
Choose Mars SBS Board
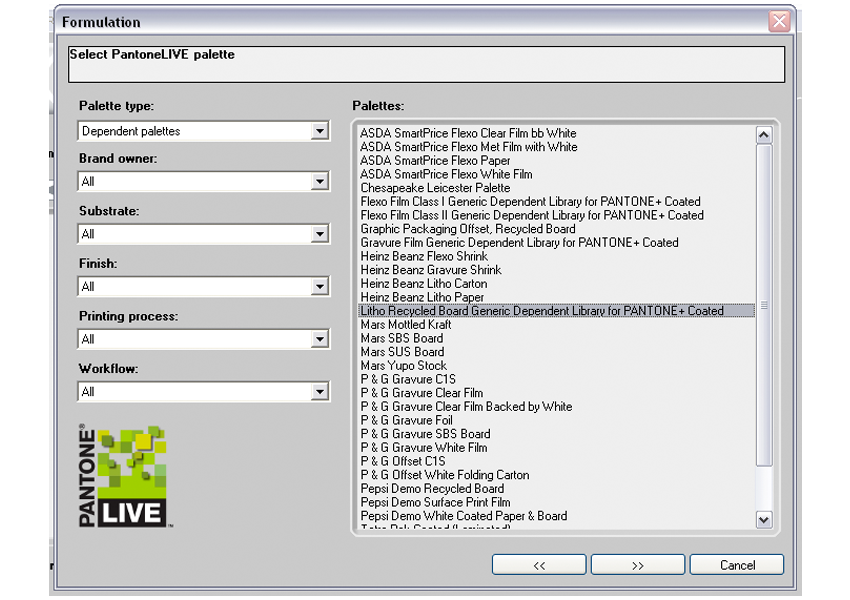402,338
